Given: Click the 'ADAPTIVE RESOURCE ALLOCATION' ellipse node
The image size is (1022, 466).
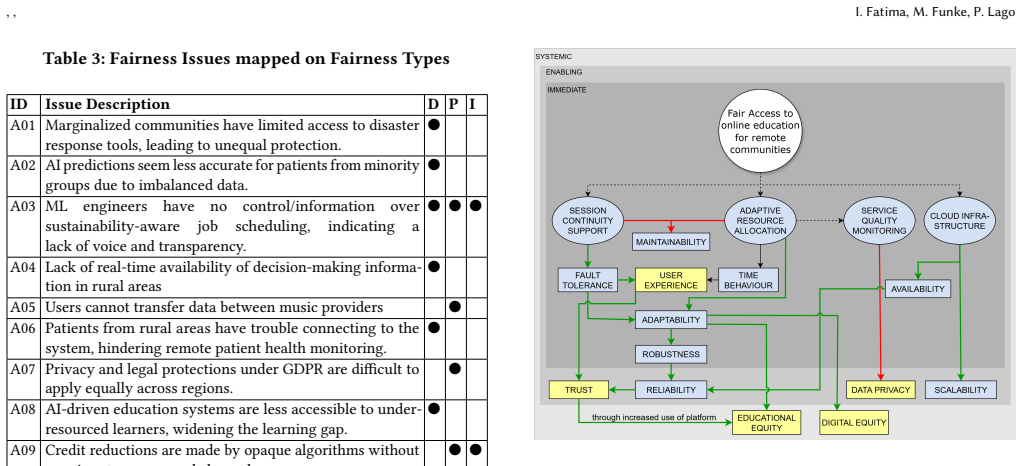Looking at the screenshot, I should [x=761, y=220].
